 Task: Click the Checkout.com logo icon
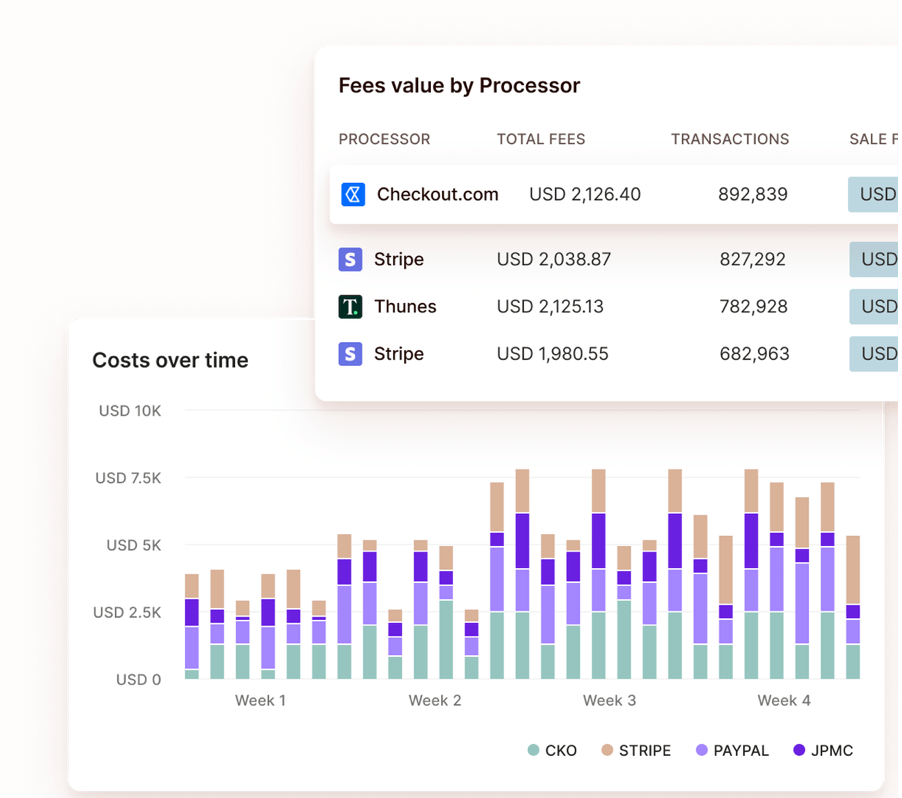pyautogui.click(x=353, y=194)
